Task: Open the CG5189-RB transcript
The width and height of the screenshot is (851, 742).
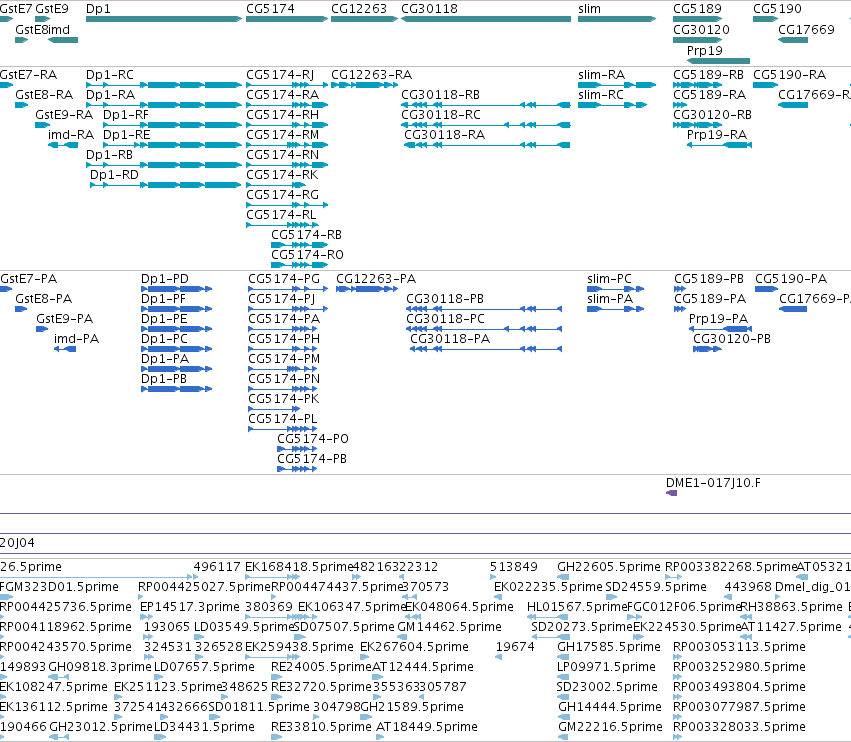Action: 697,85
